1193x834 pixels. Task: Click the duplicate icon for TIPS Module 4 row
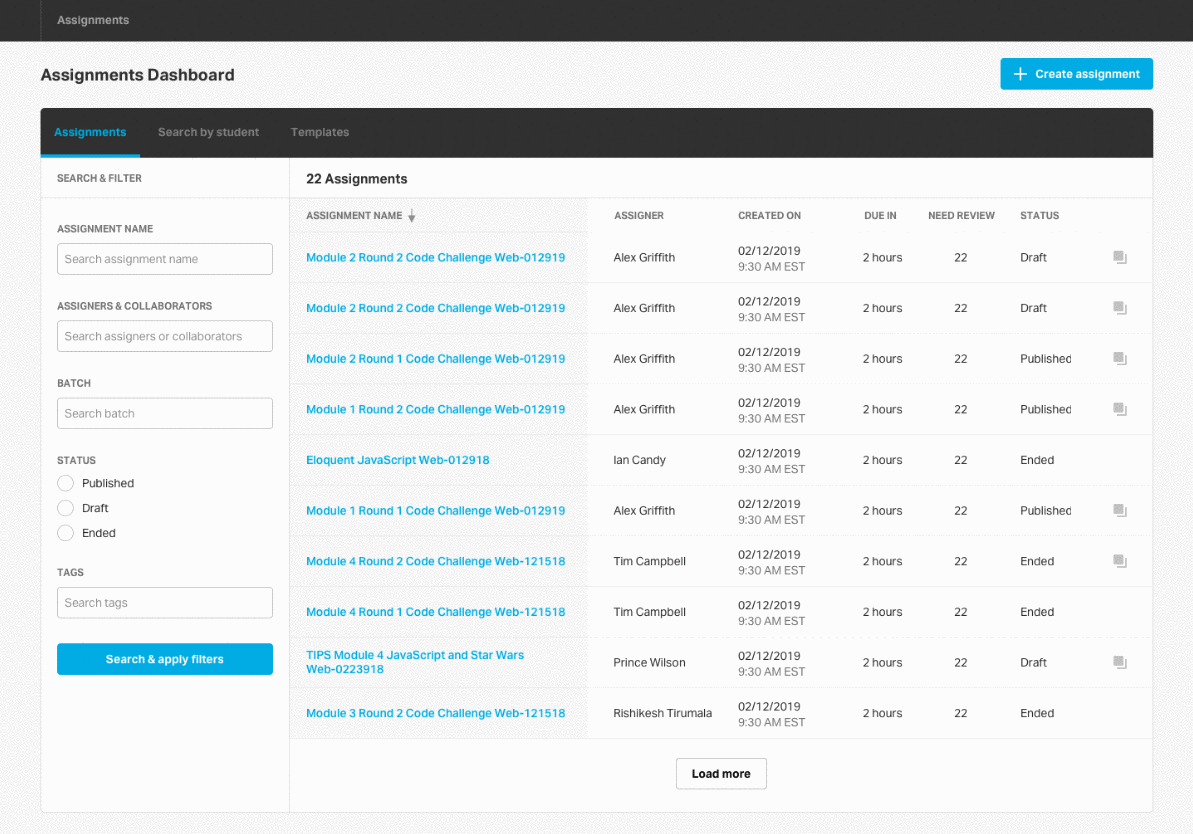click(x=1120, y=663)
